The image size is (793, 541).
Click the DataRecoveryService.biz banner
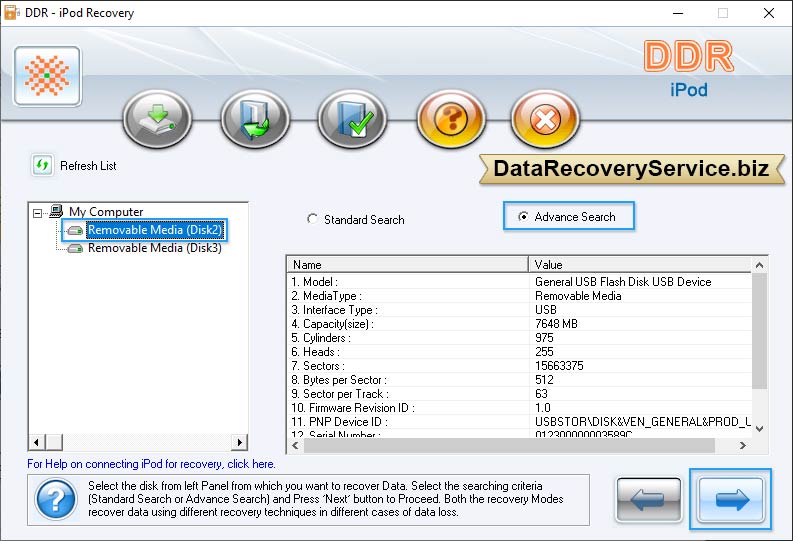coord(632,168)
